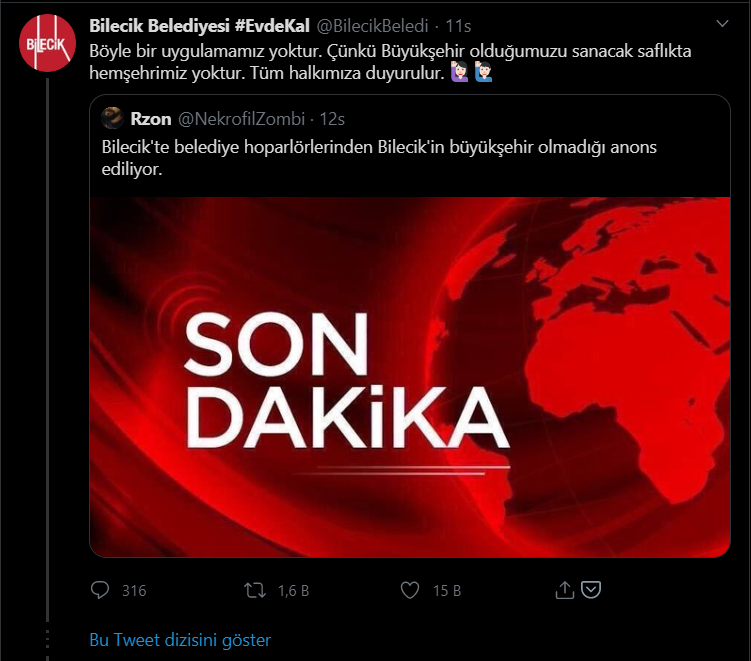
Task: Expand the tweet options chevron menu
Action: click(x=722, y=23)
